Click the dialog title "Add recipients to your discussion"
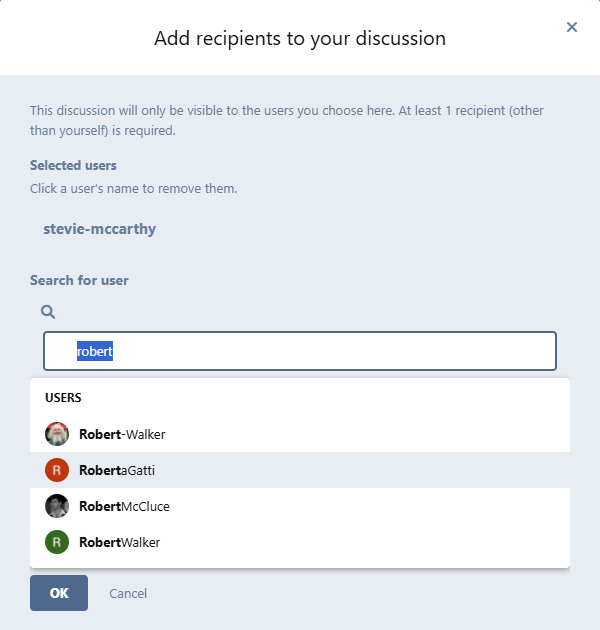This screenshot has height=630, width=600. pyautogui.click(x=300, y=39)
